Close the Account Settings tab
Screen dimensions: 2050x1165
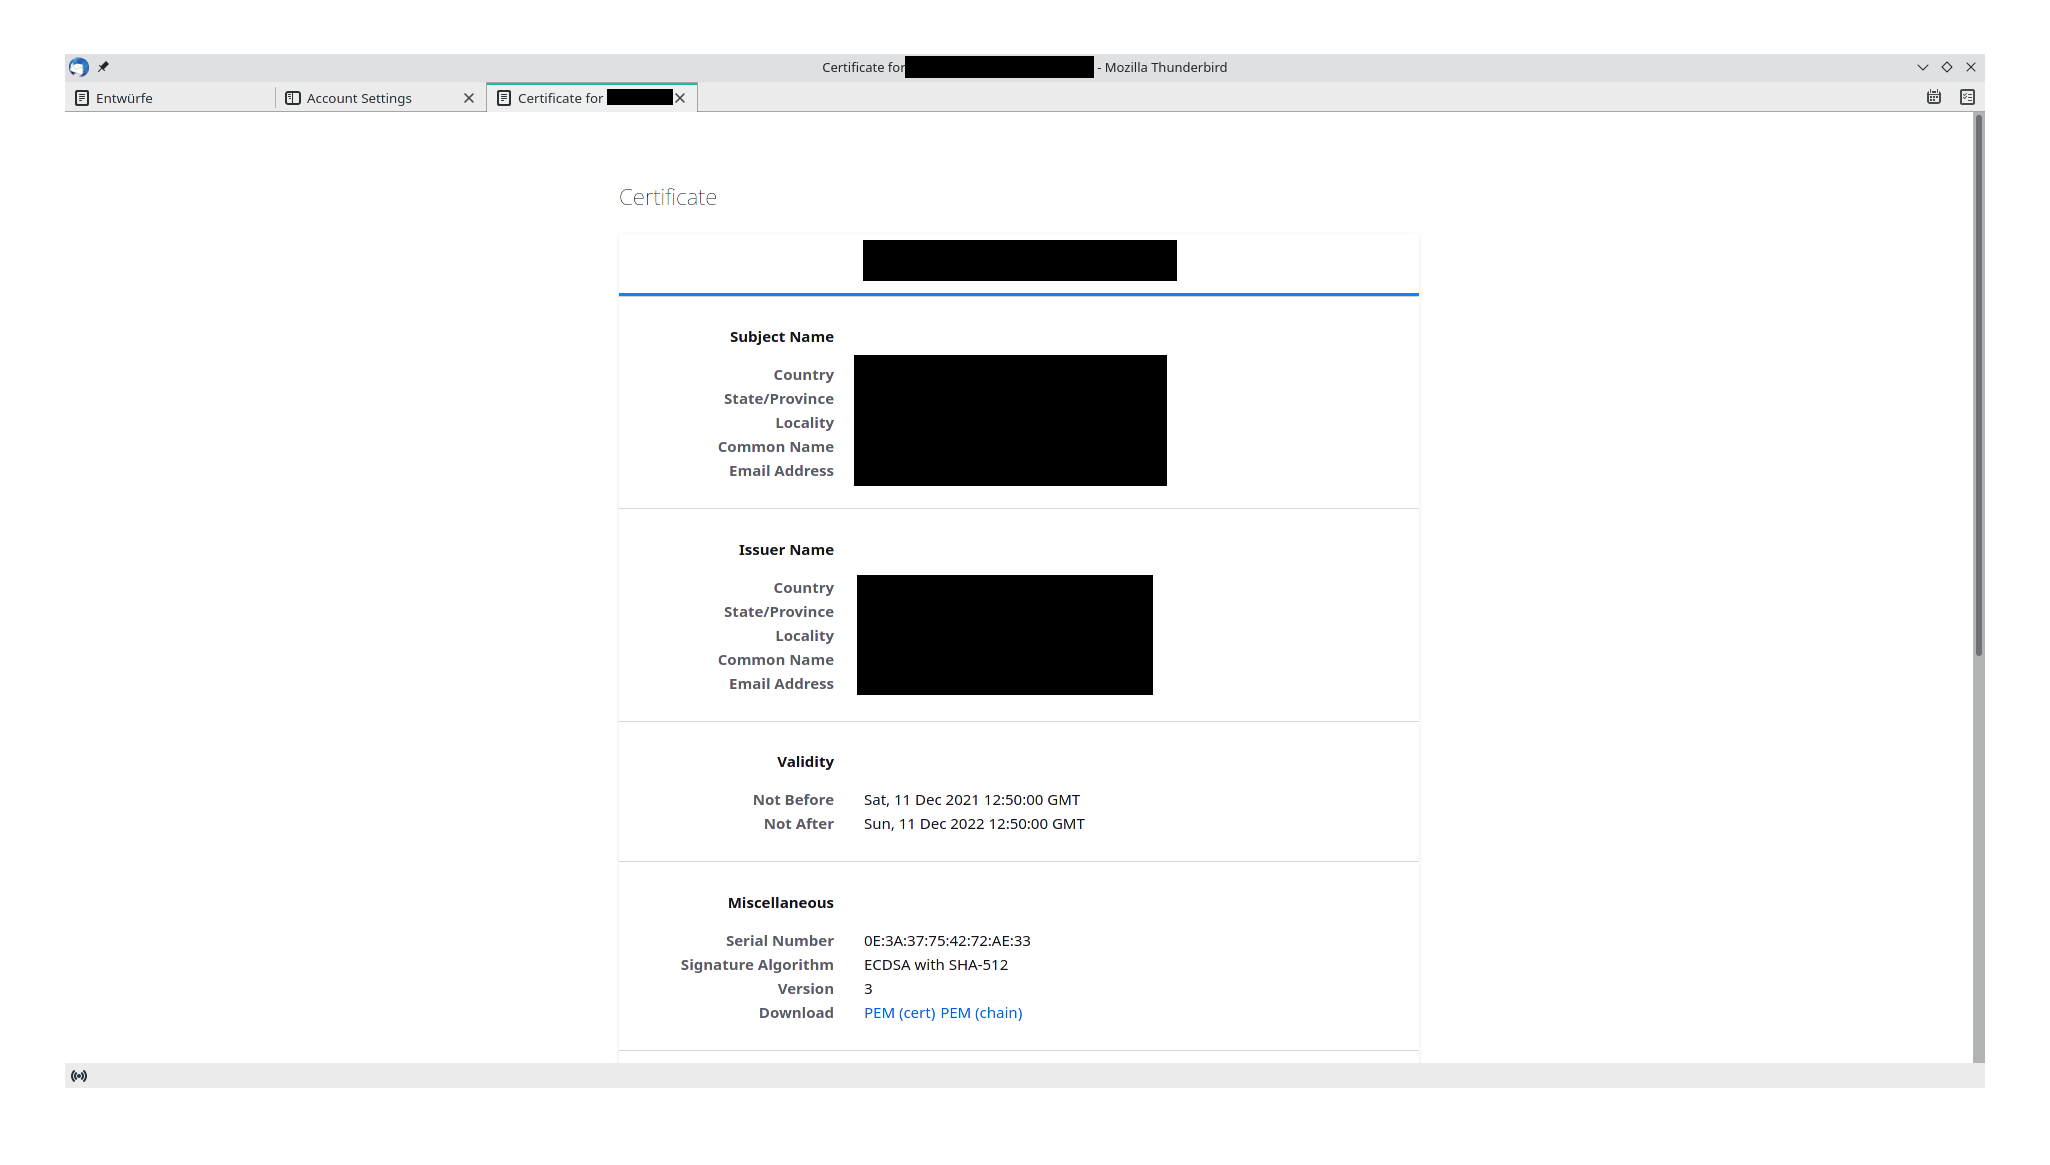[x=469, y=98]
